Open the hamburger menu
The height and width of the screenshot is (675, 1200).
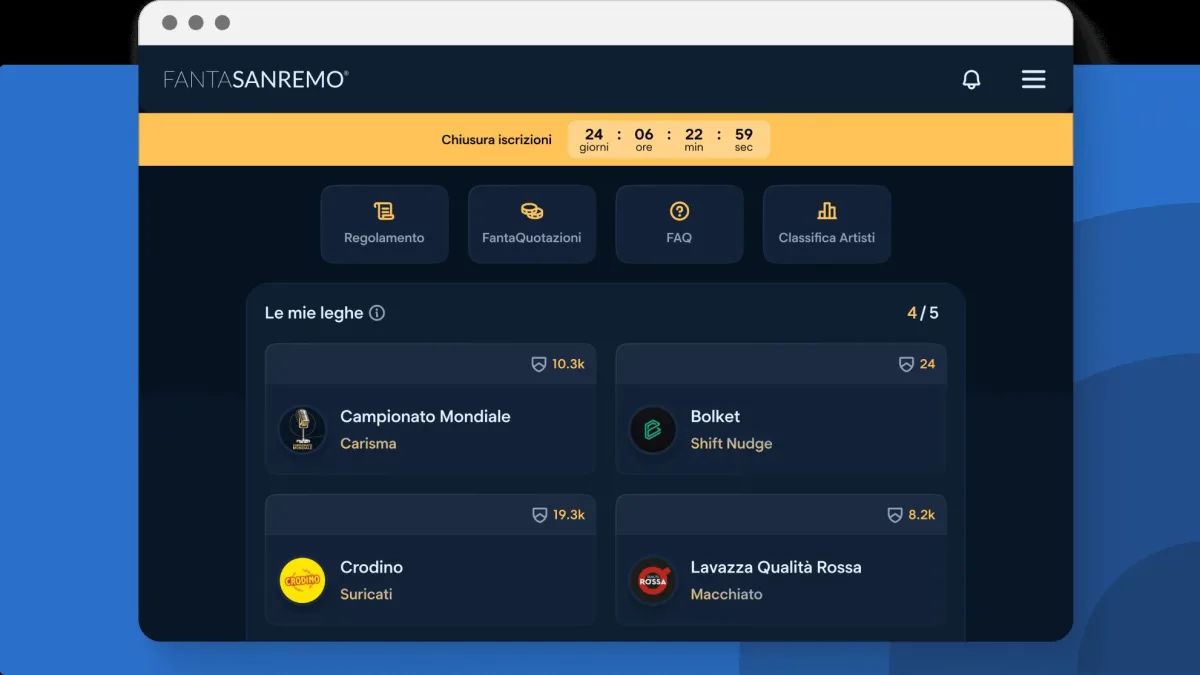(x=1033, y=80)
